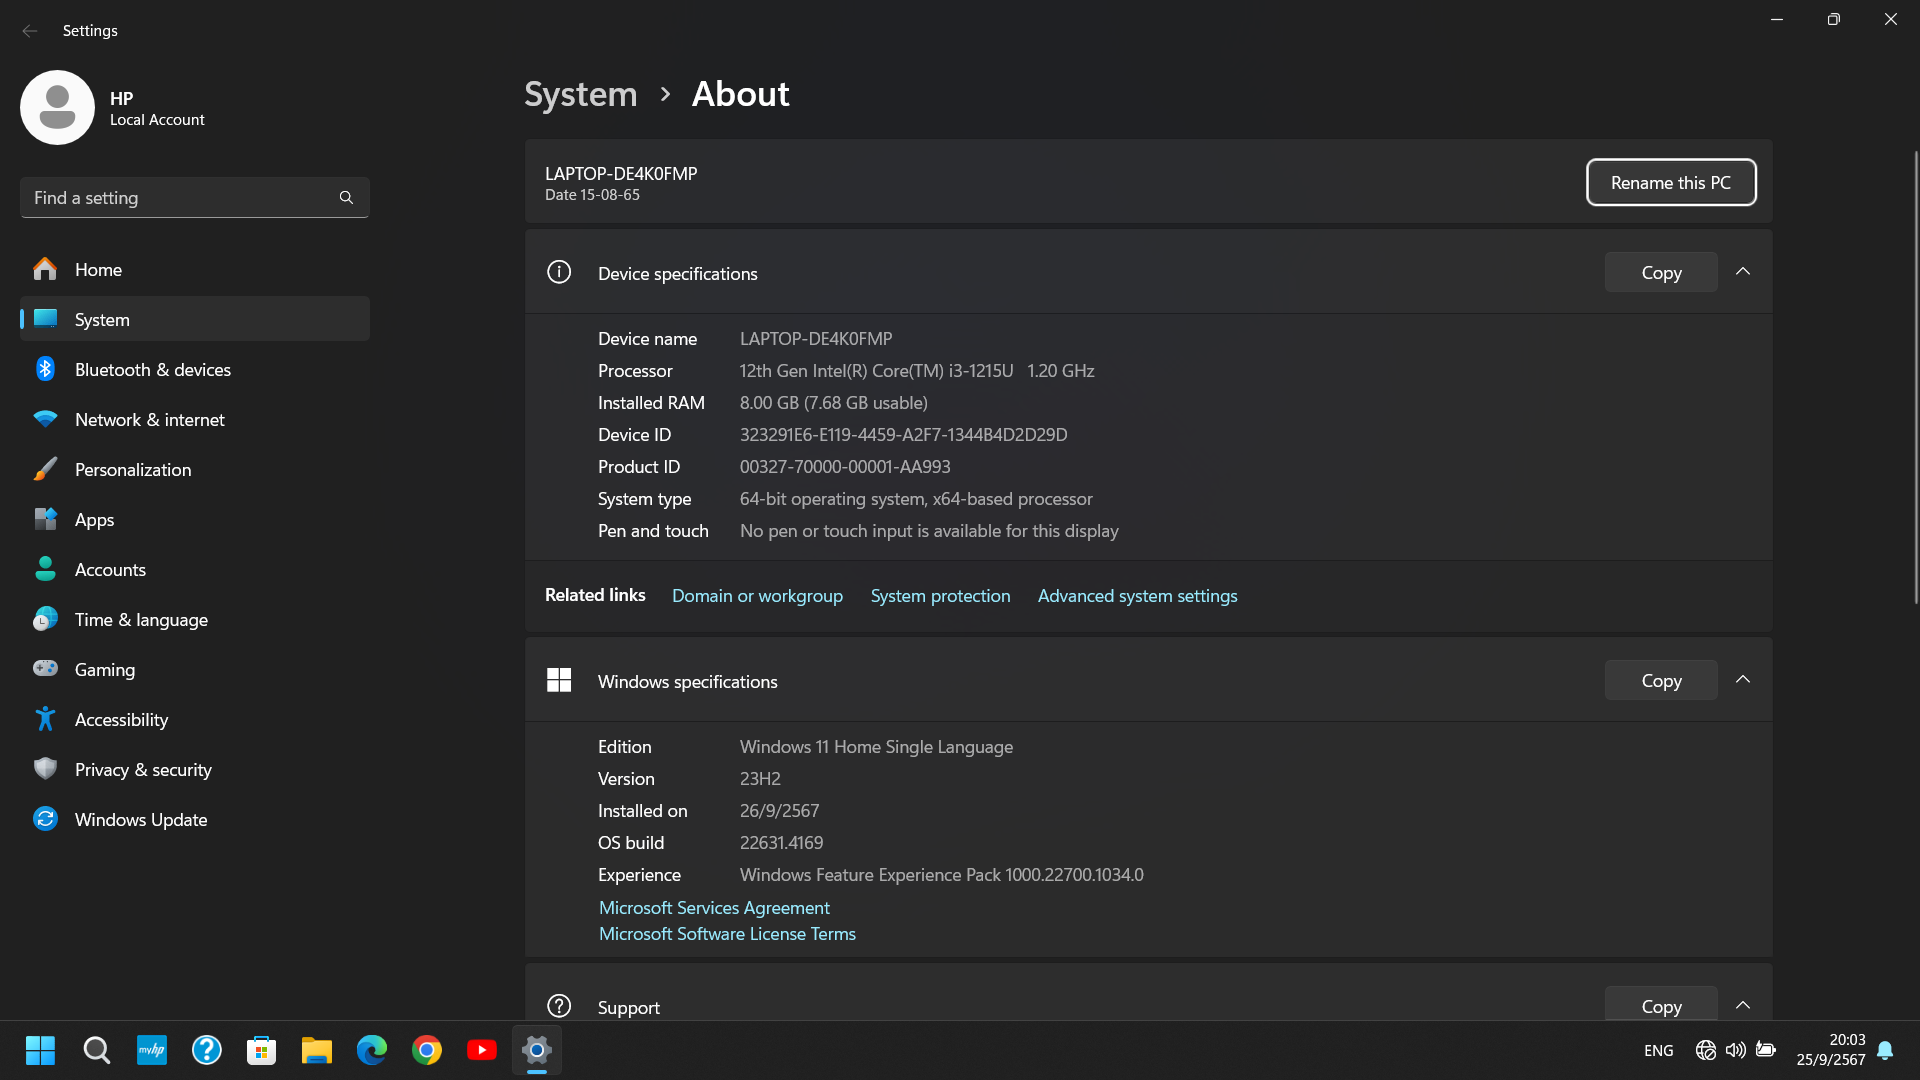
Task: Open Microsoft Services Agreement link
Action: pyautogui.click(x=714, y=908)
